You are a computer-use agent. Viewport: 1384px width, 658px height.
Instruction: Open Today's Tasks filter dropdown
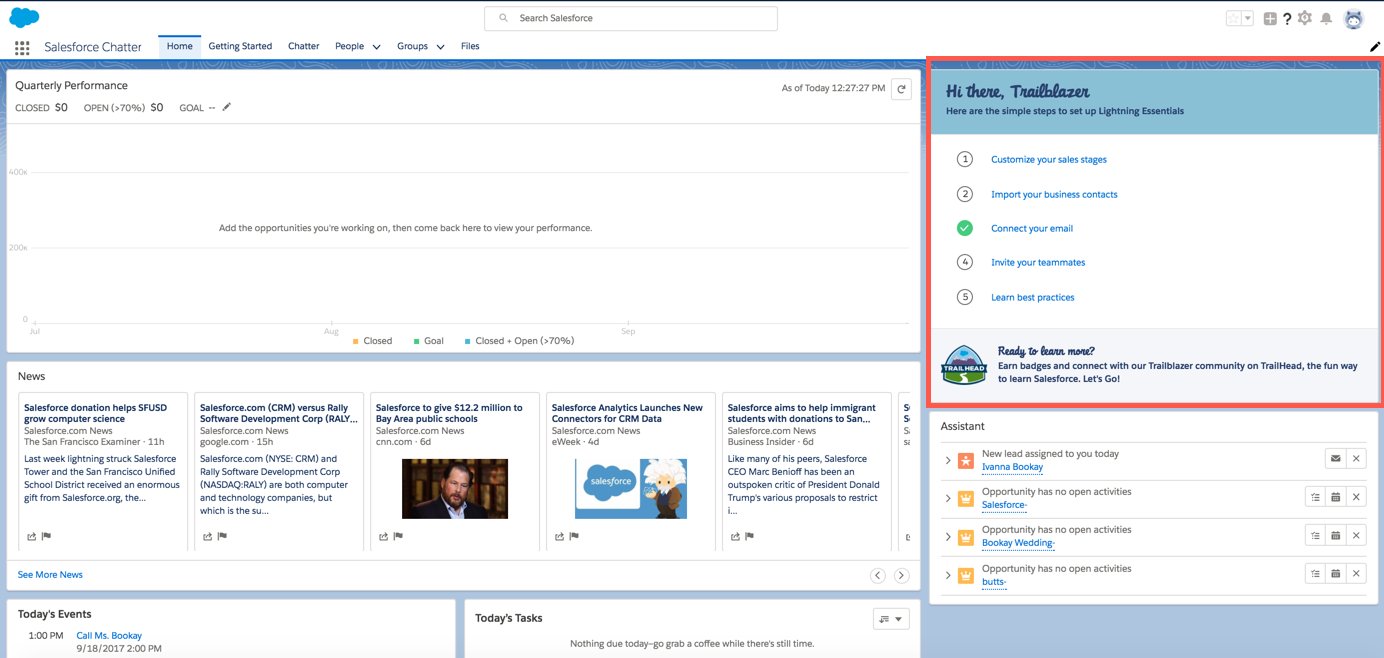pos(891,619)
